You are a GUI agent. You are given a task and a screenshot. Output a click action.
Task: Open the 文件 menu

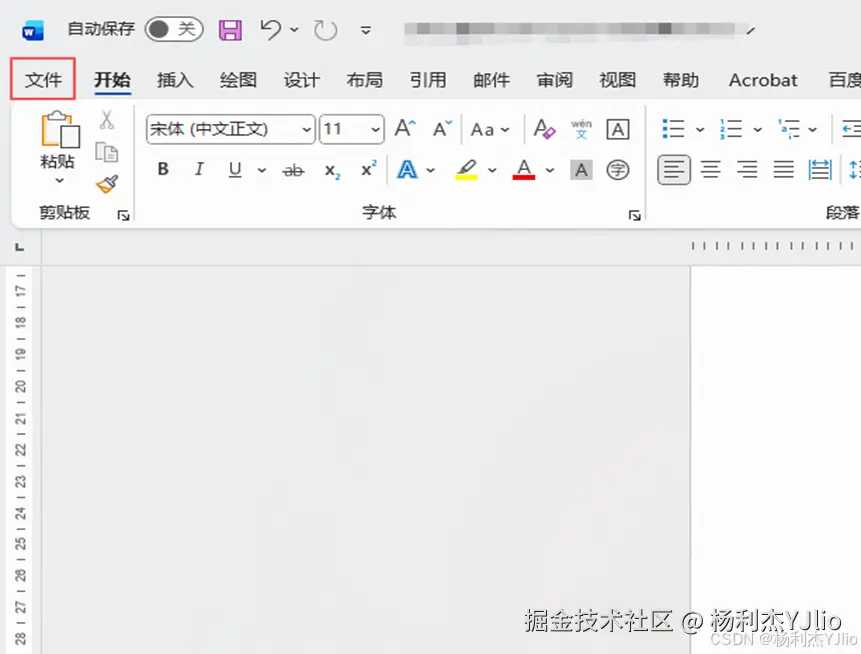[x=42, y=80]
